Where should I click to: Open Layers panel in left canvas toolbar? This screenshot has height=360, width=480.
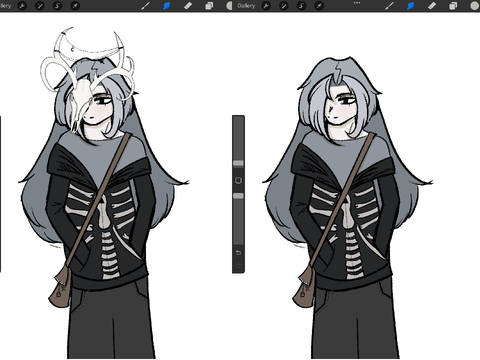pos(209,6)
